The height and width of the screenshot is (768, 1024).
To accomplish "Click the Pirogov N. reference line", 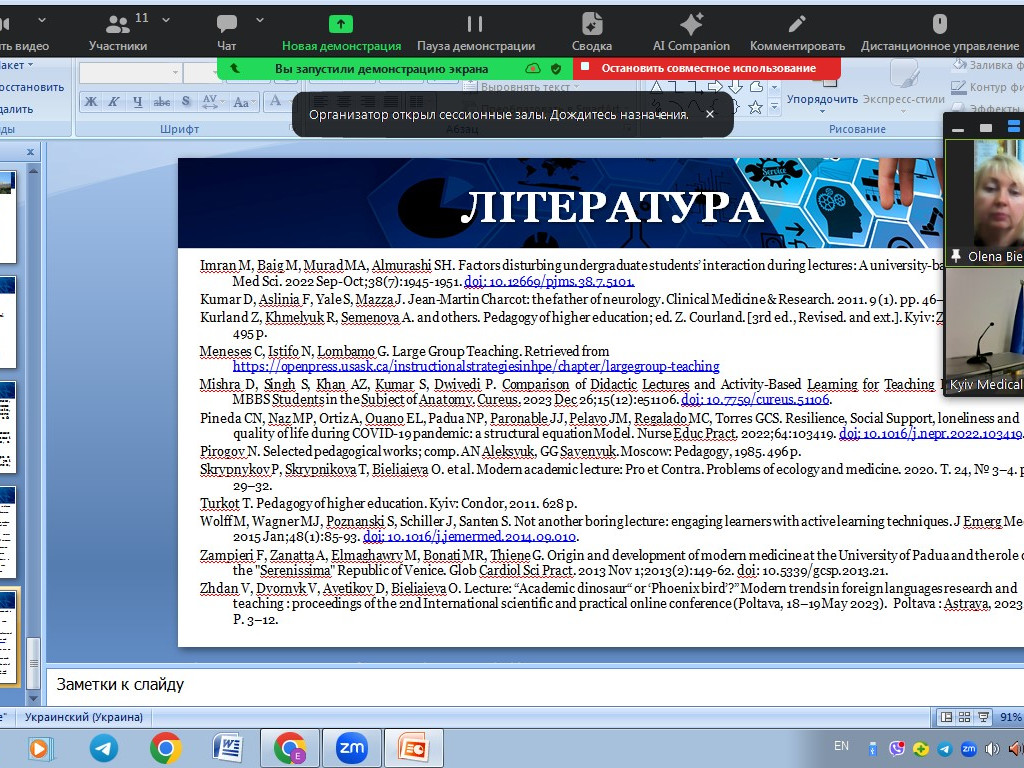I will (500, 451).
